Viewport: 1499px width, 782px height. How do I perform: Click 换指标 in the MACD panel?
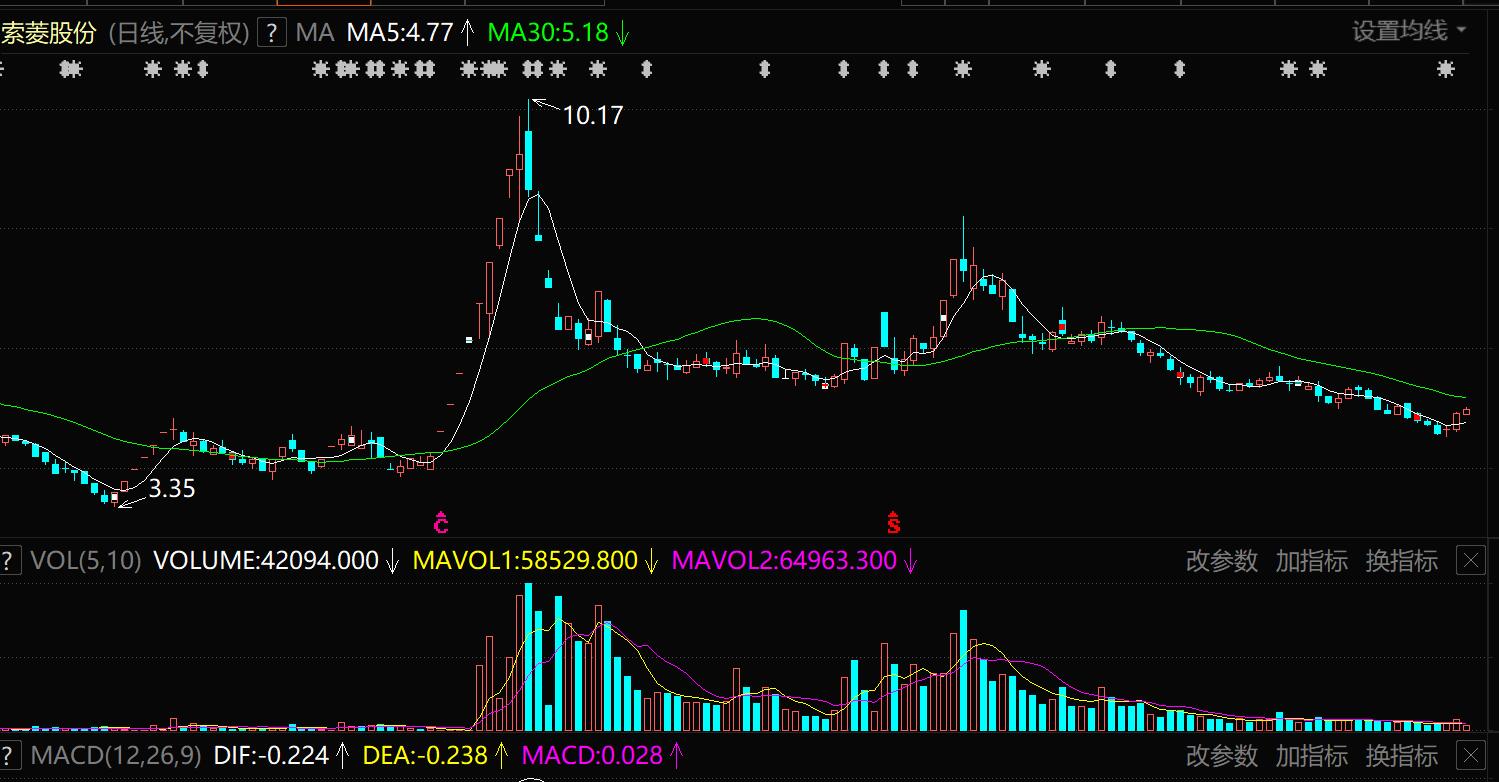click(x=1401, y=755)
